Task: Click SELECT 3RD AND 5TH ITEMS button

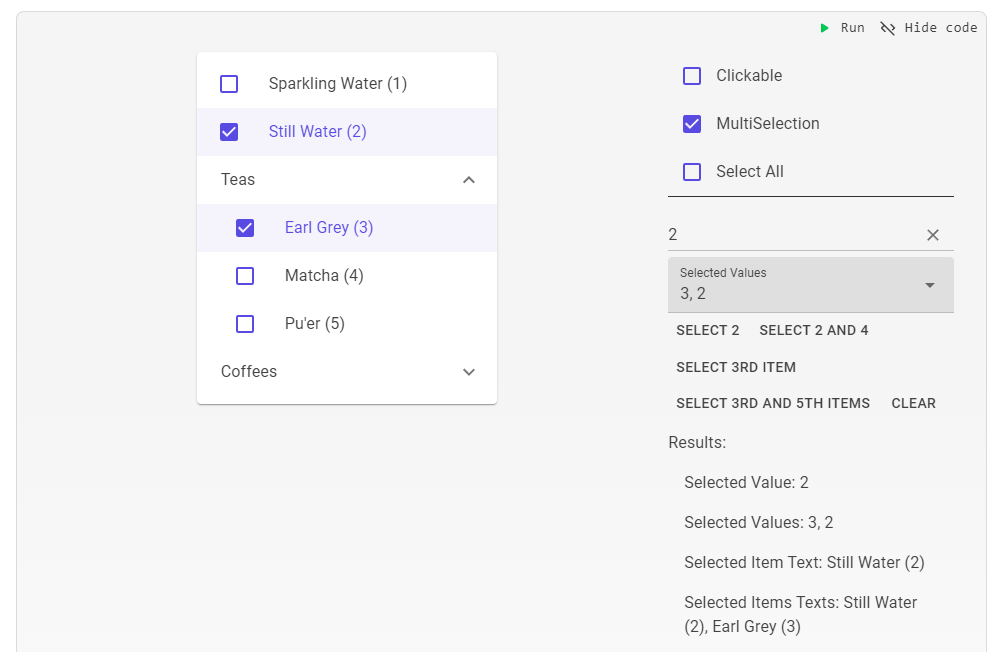Action: (x=773, y=403)
